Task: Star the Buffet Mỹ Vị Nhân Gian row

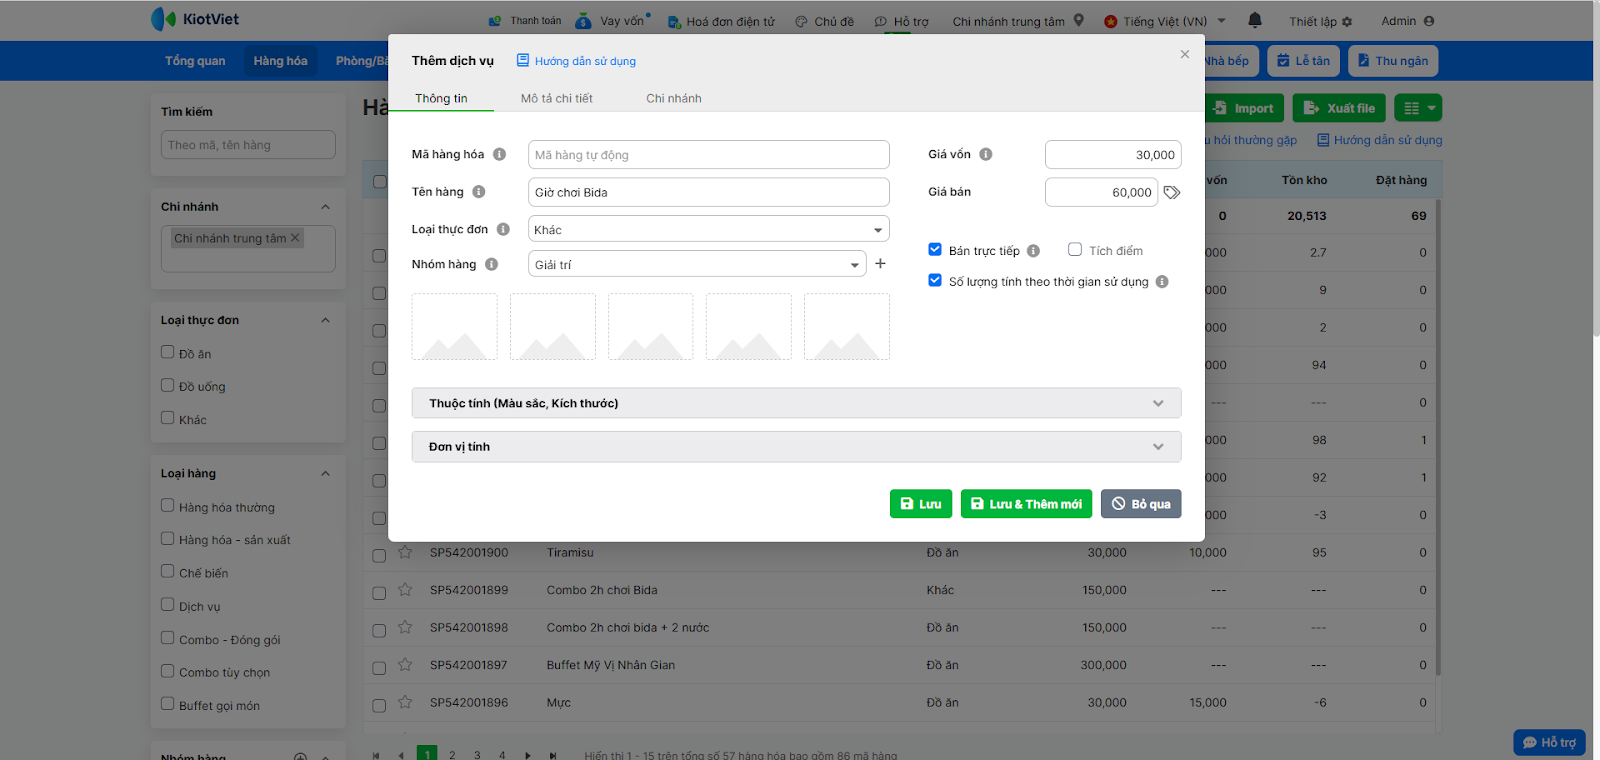Action: tap(405, 665)
